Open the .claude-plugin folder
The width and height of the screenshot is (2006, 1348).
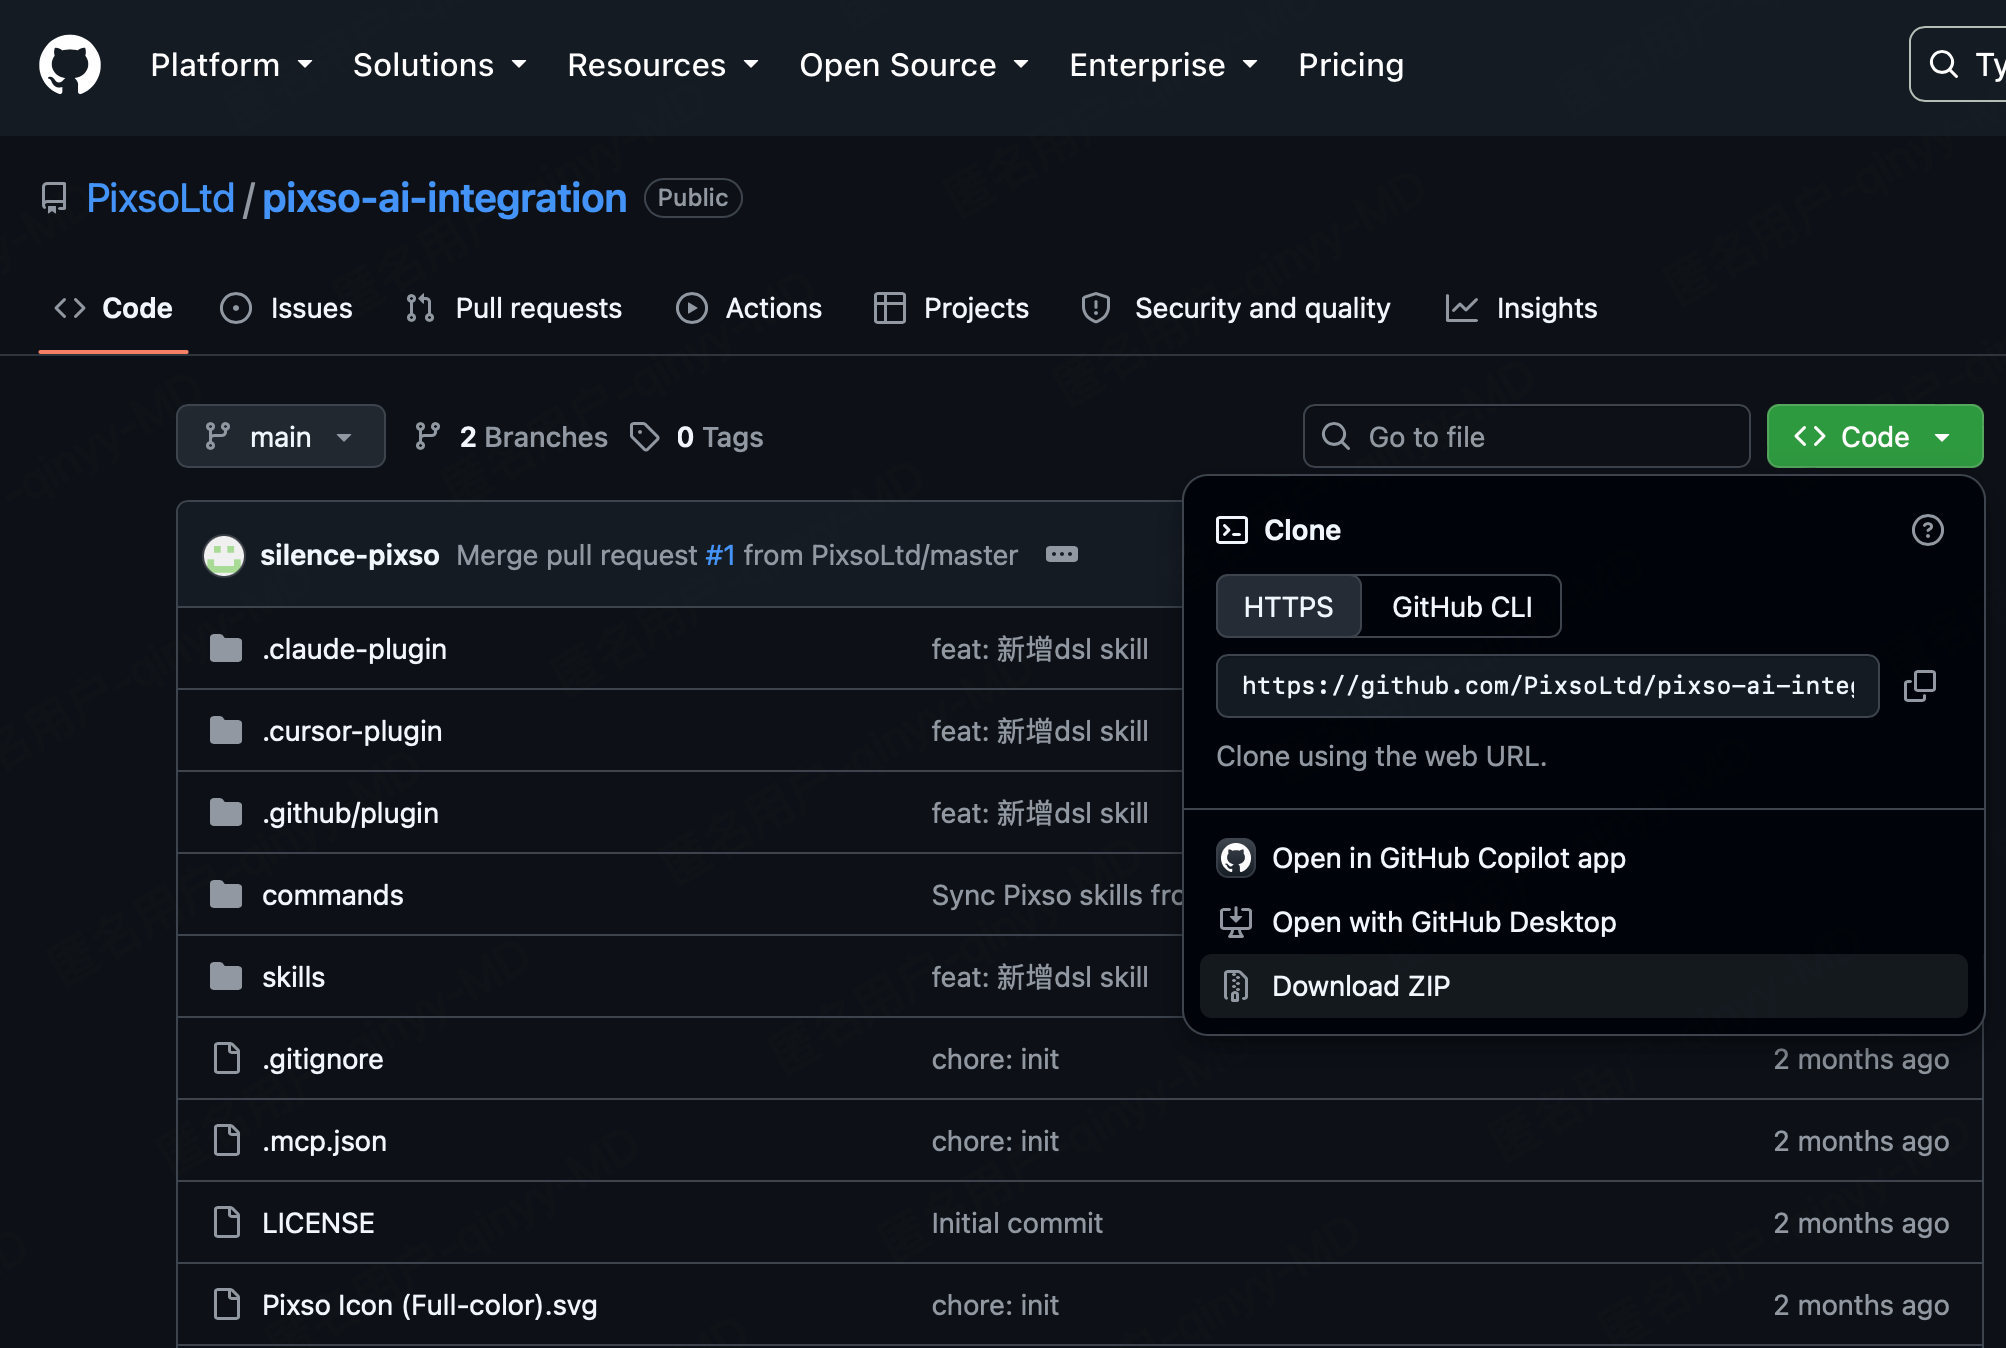[x=355, y=649]
